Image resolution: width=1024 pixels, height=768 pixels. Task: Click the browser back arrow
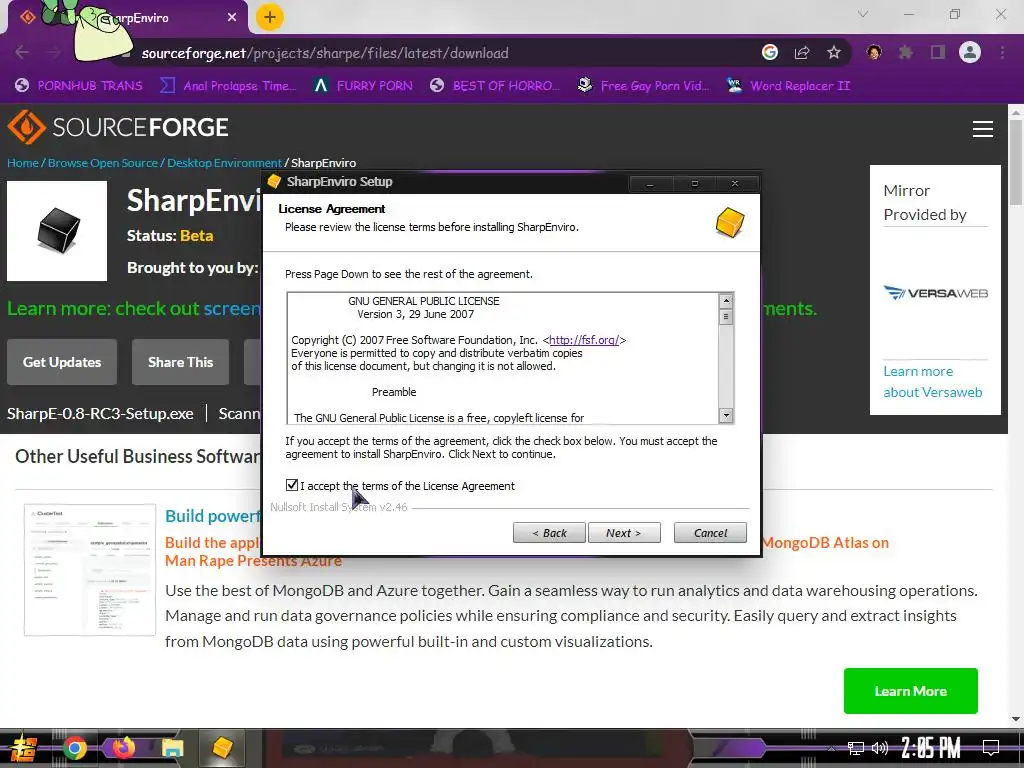coord(22,53)
